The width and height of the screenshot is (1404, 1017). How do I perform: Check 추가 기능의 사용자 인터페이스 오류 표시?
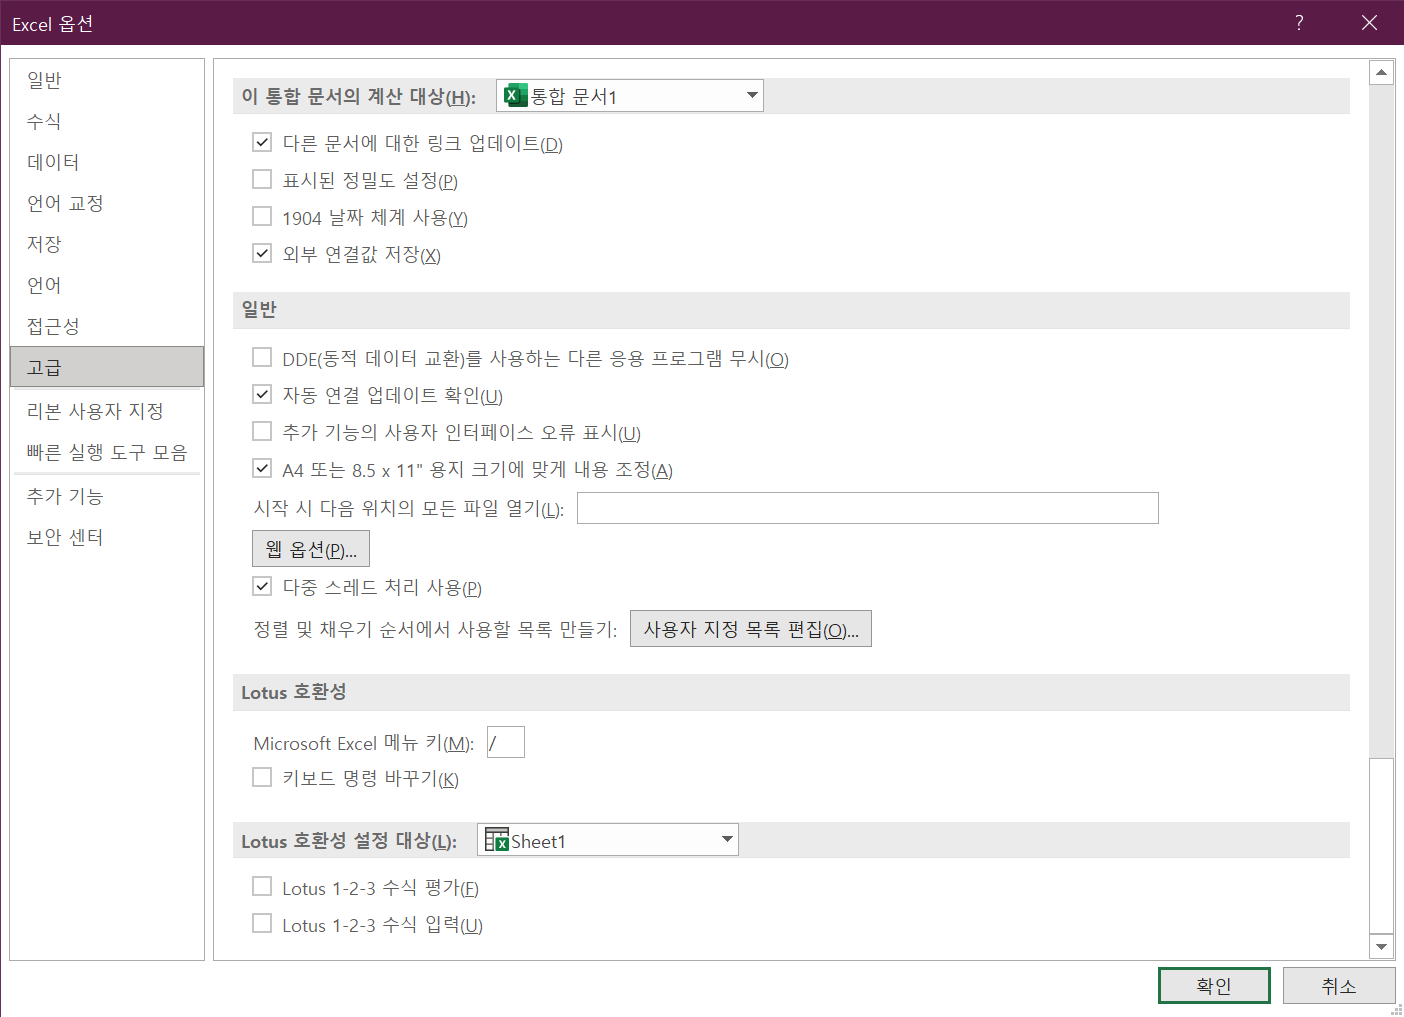coord(262,432)
